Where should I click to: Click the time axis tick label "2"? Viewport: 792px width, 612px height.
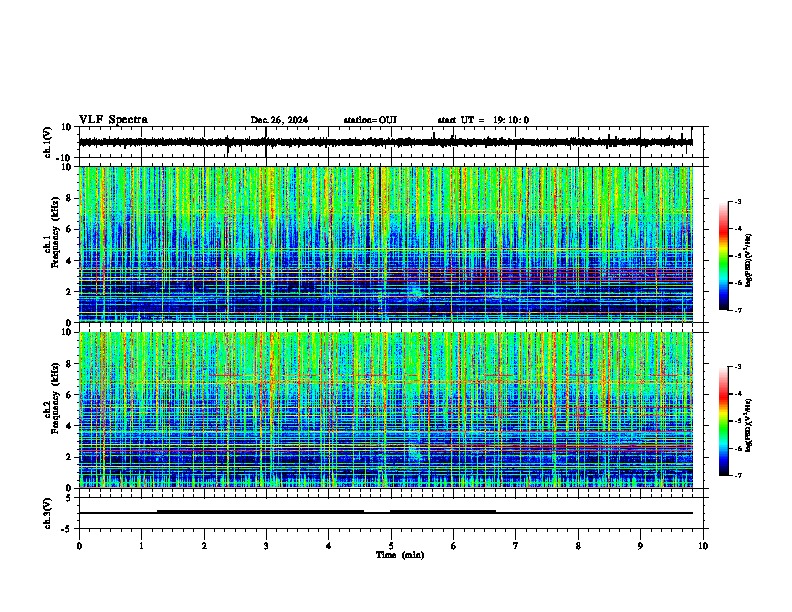(x=204, y=546)
